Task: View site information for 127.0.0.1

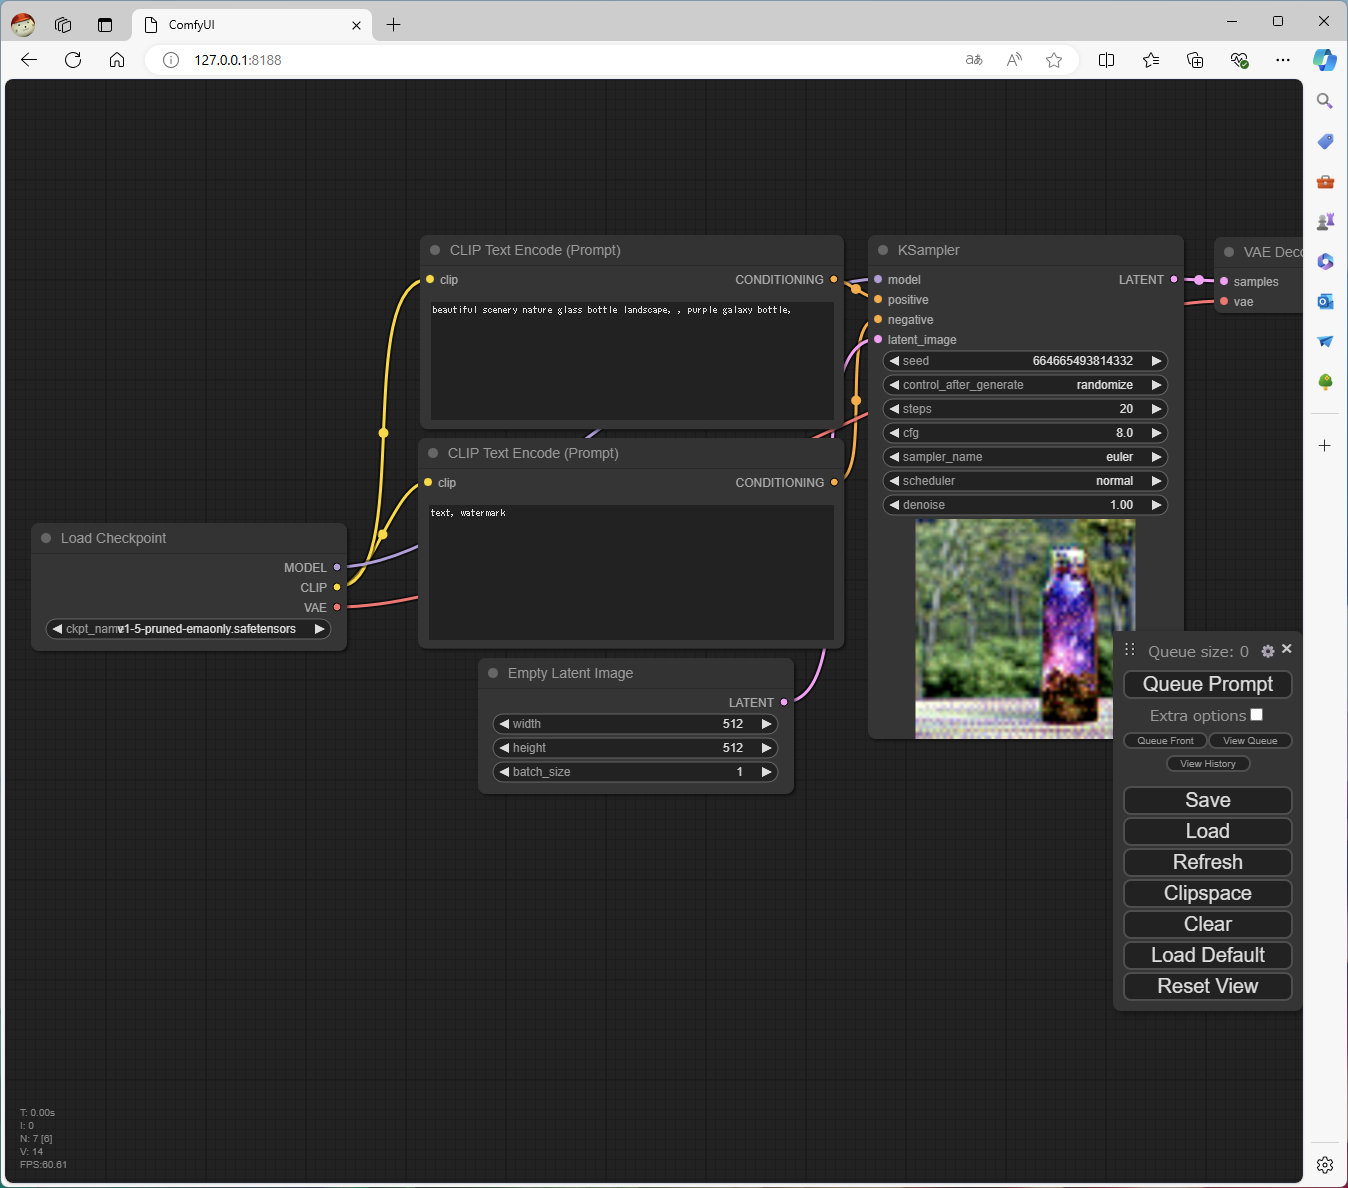Action: [x=171, y=60]
